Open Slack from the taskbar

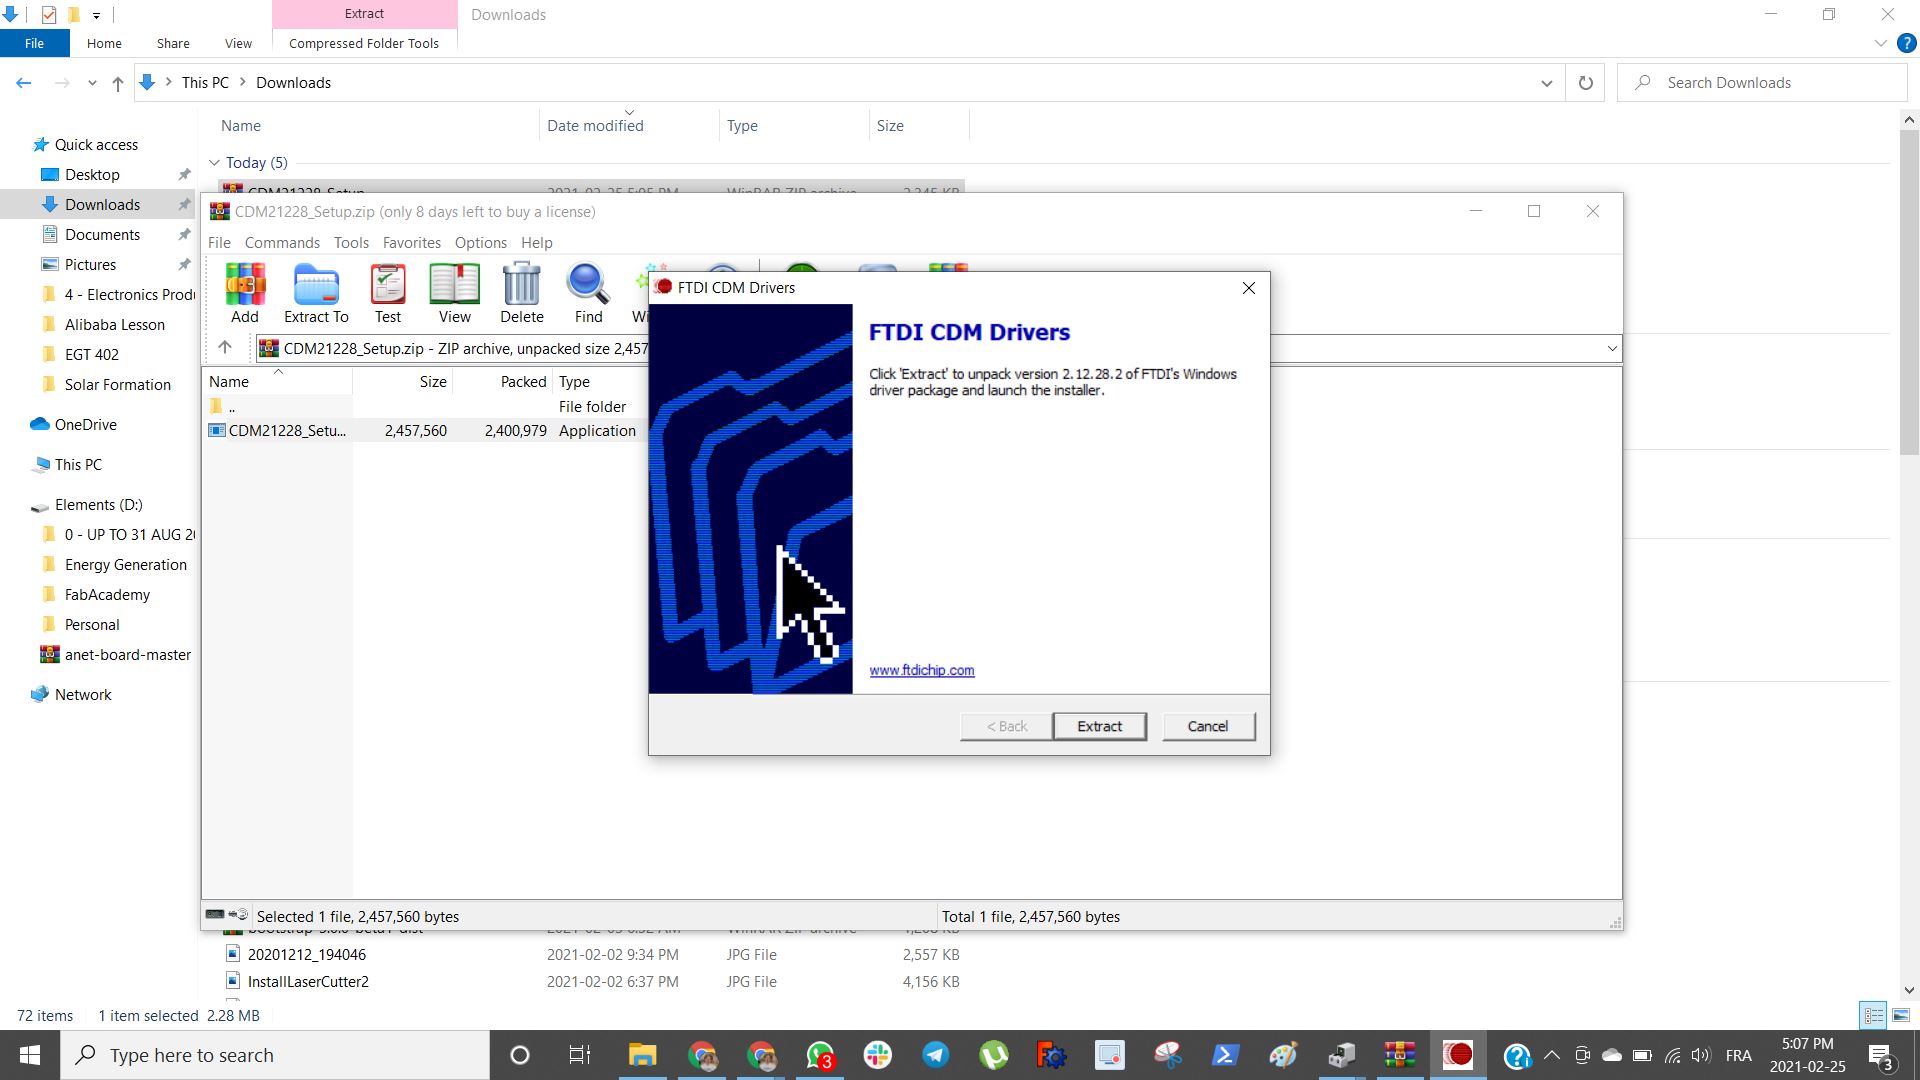[x=878, y=1055]
